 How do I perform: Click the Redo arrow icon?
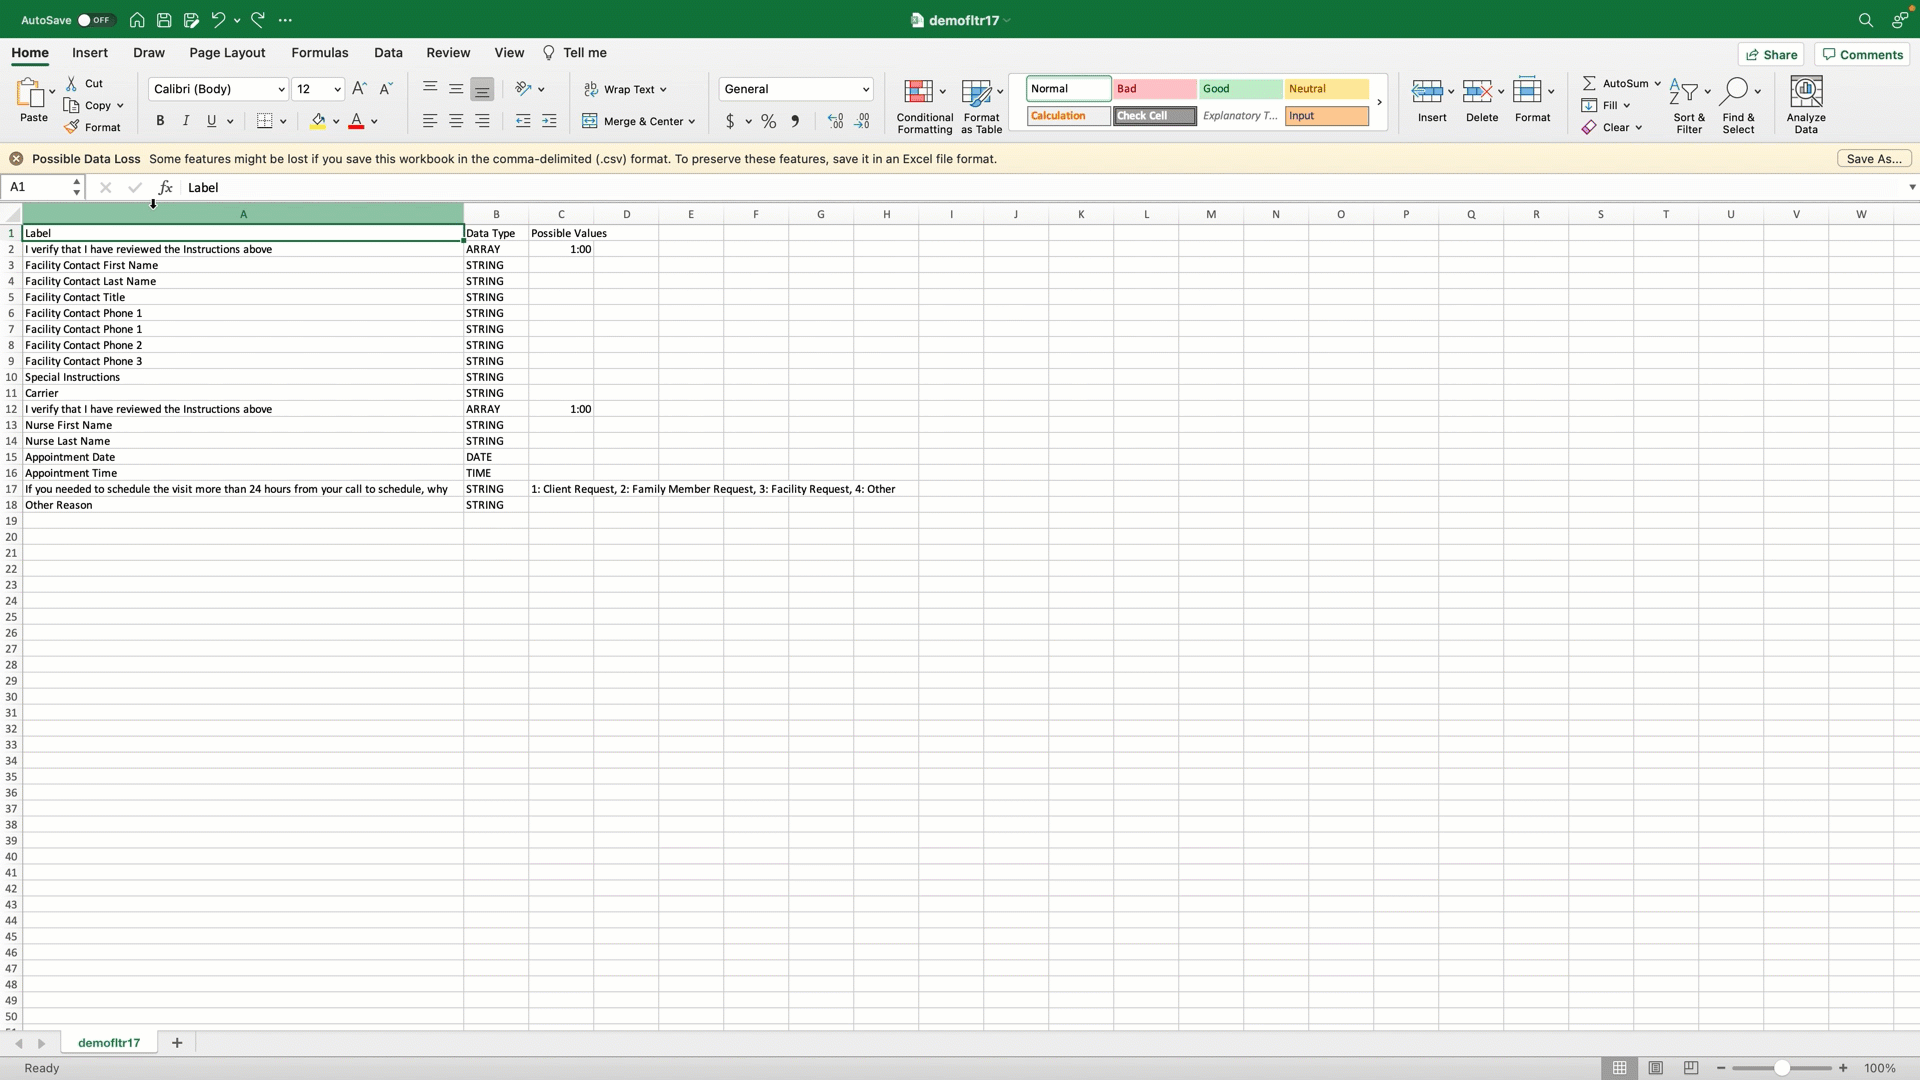(258, 20)
